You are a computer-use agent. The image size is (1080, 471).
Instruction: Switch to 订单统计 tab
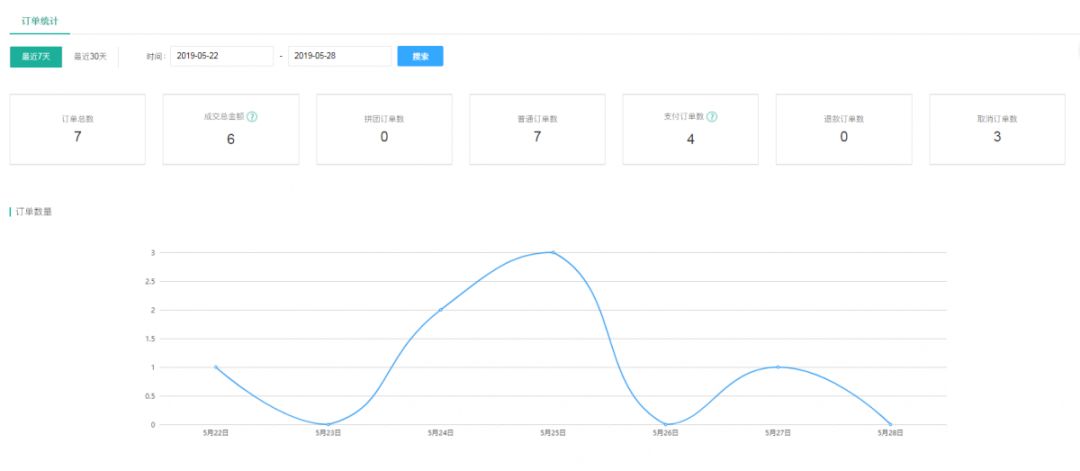(x=39, y=20)
